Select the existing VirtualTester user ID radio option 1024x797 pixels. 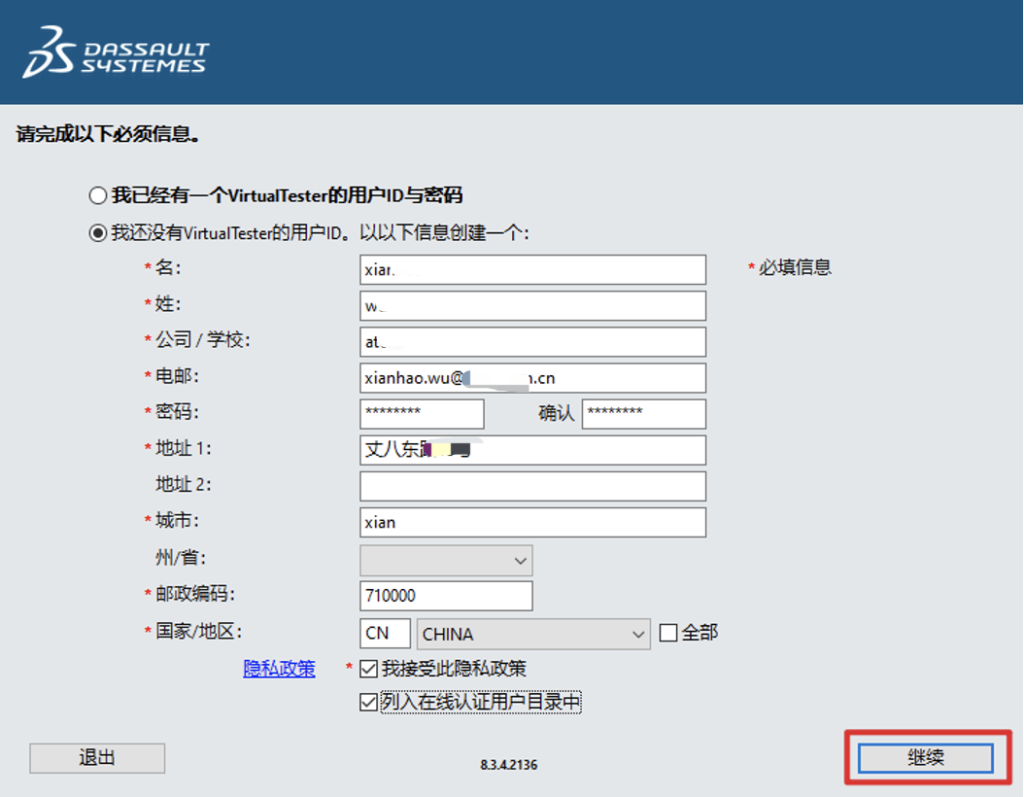tap(97, 195)
